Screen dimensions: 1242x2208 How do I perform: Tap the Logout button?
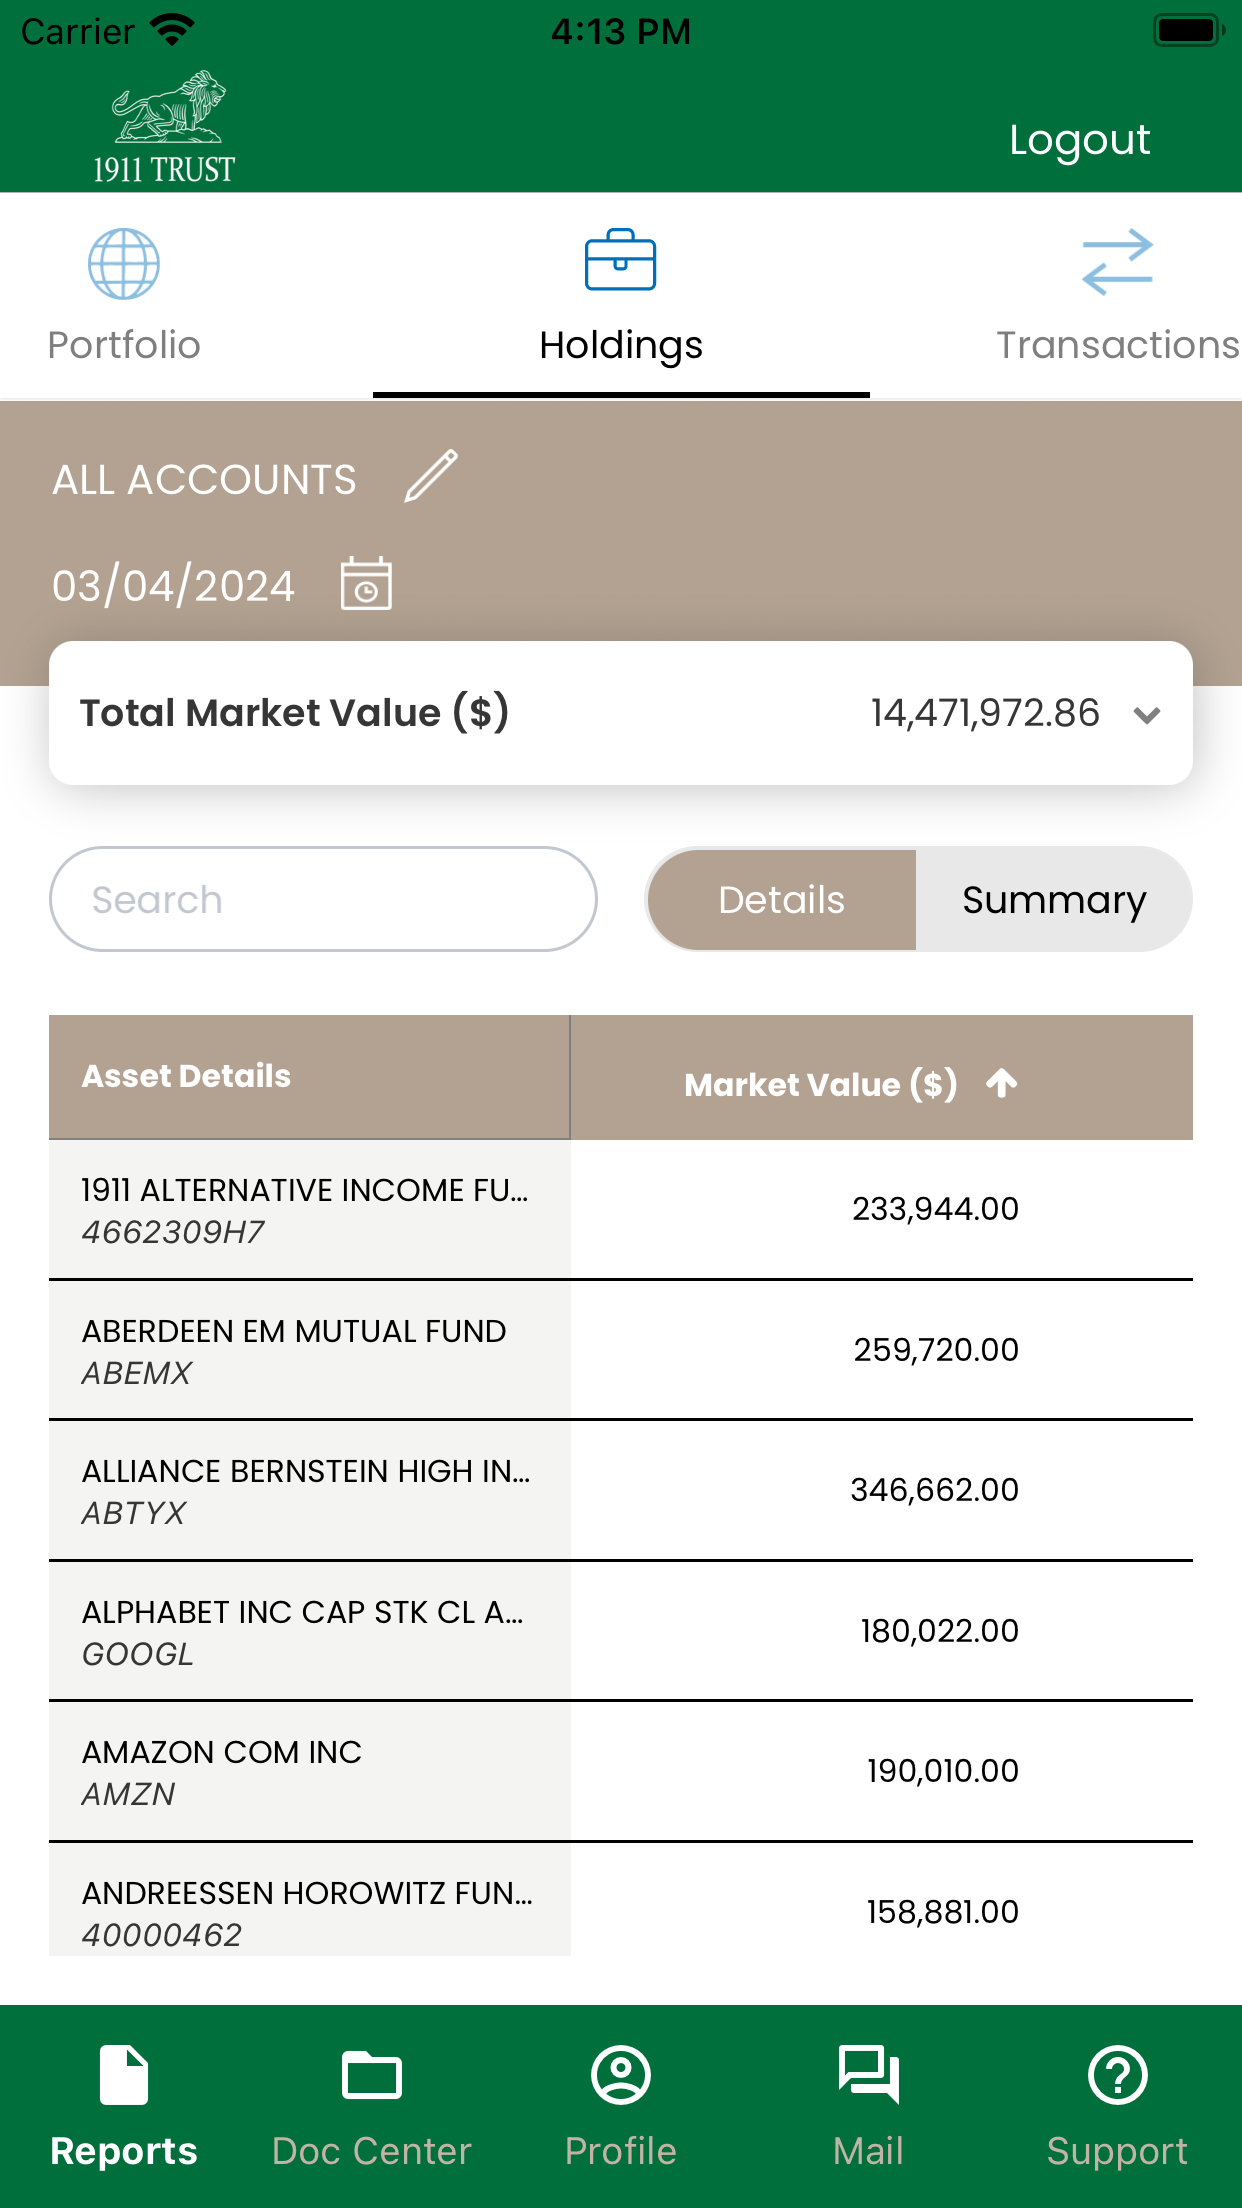click(x=1079, y=140)
